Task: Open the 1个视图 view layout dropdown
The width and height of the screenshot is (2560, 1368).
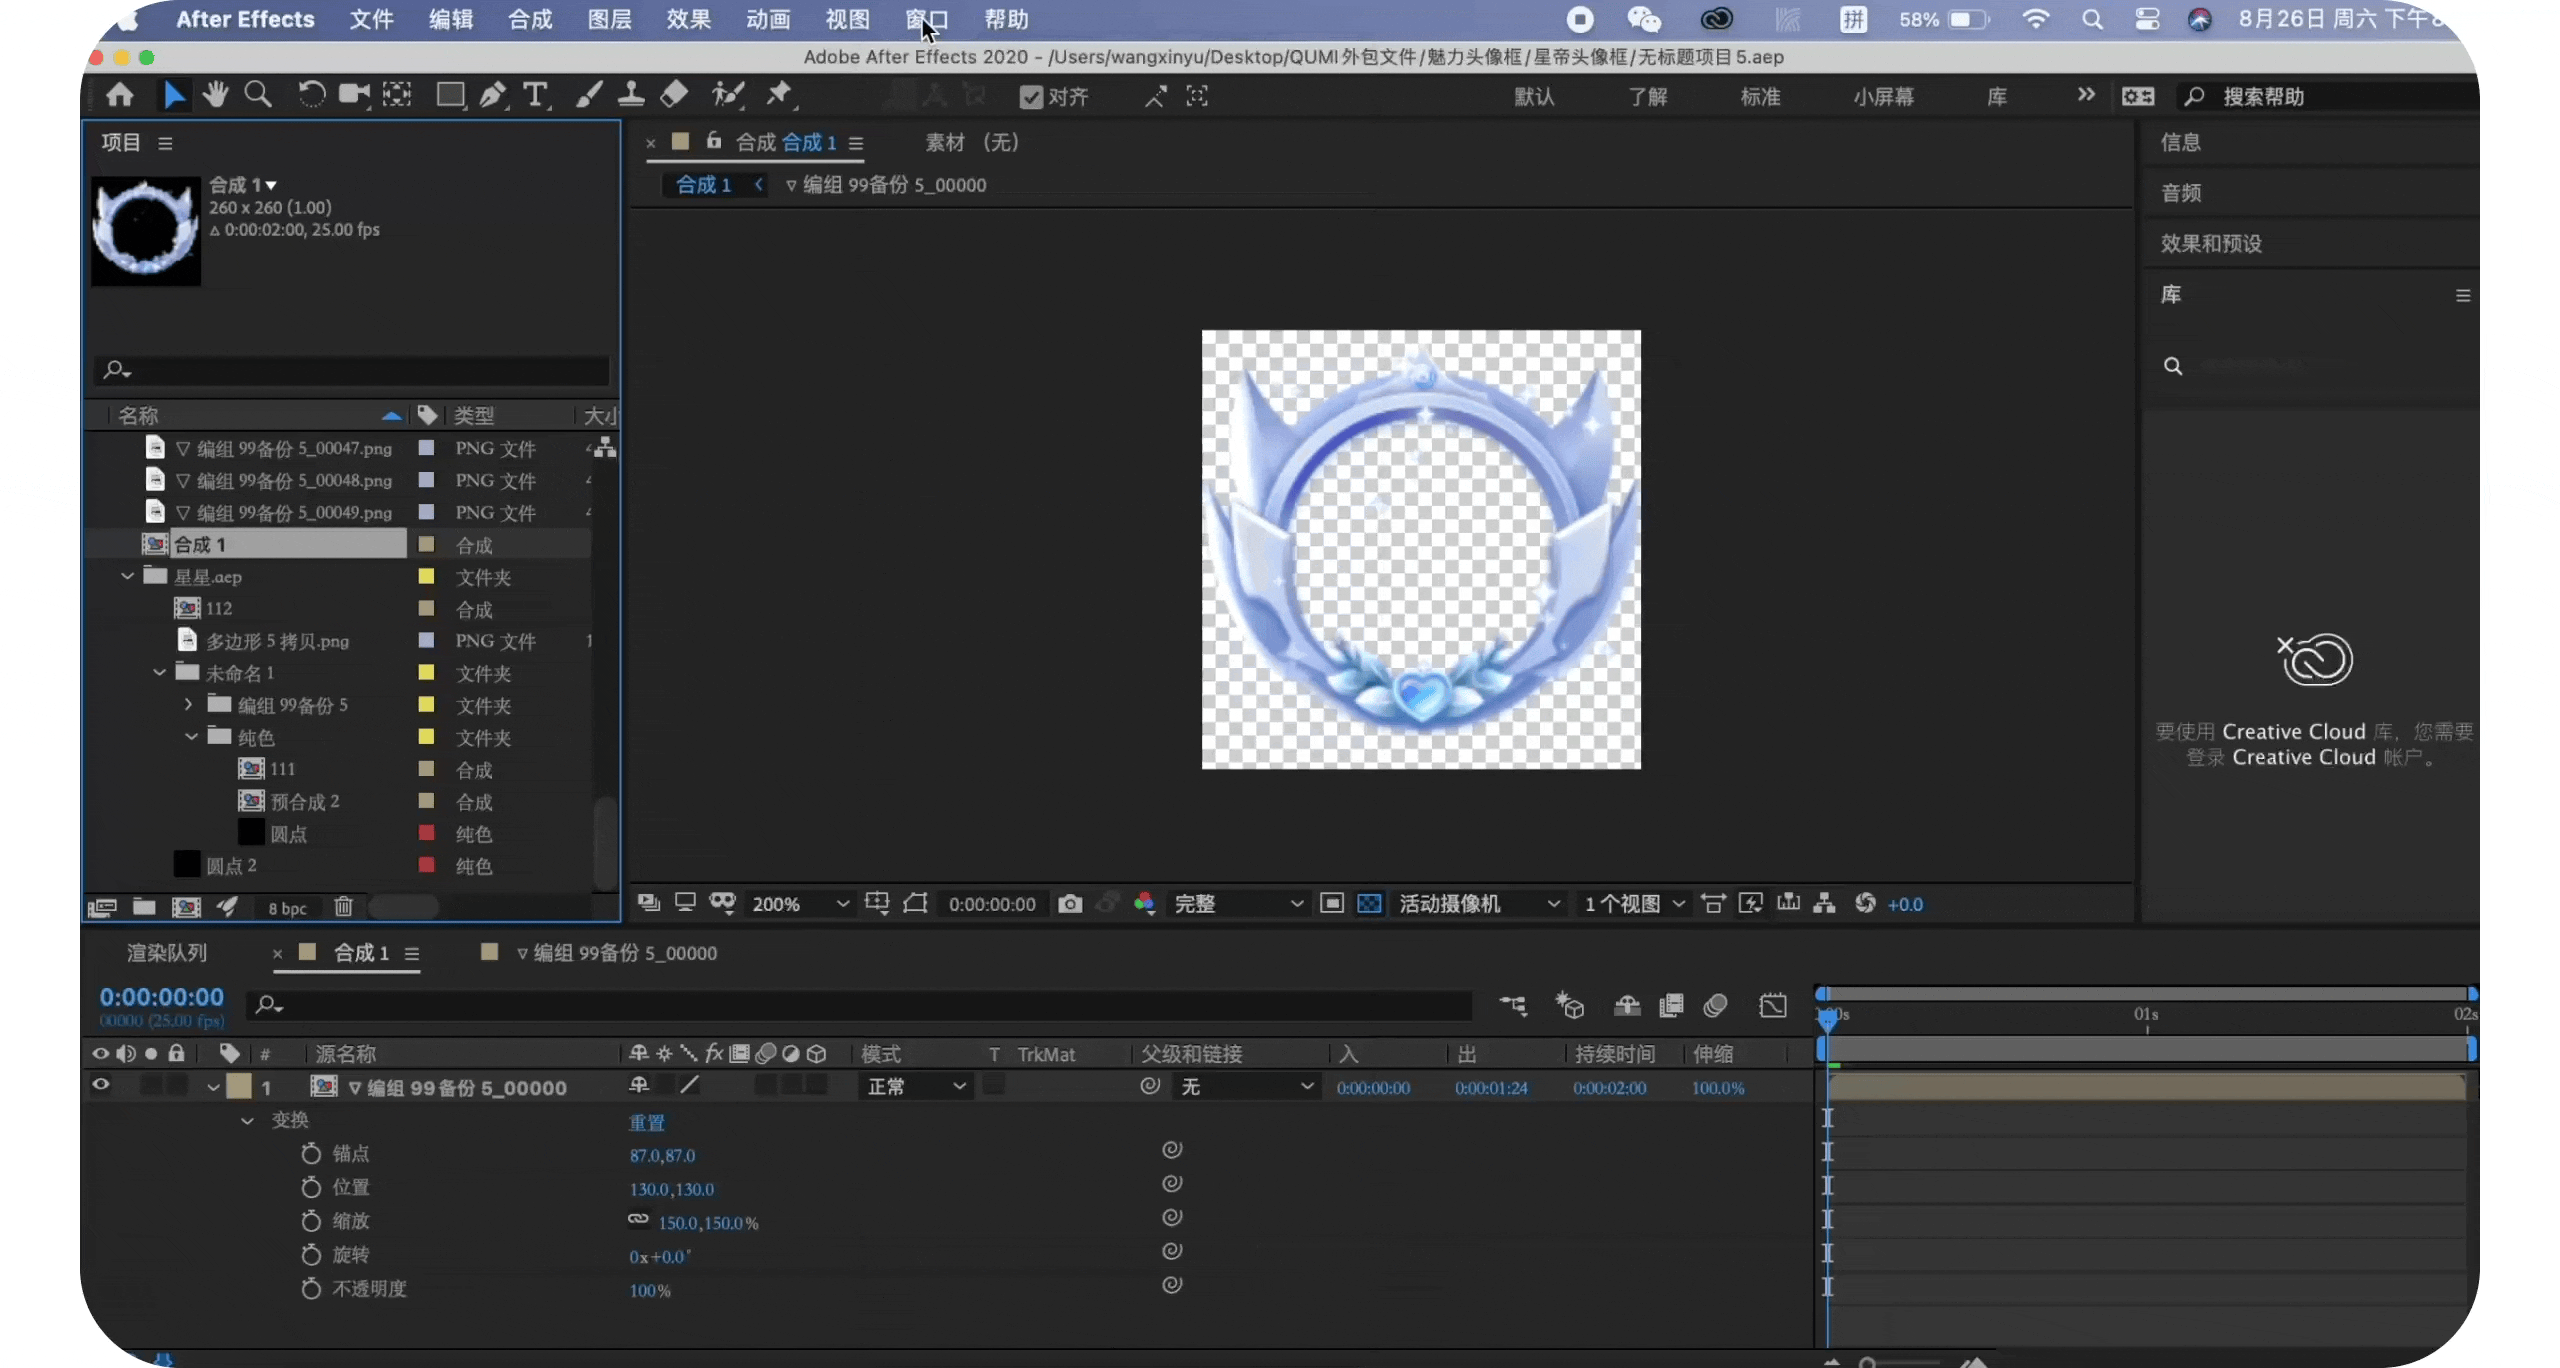Action: (x=1634, y=904)
